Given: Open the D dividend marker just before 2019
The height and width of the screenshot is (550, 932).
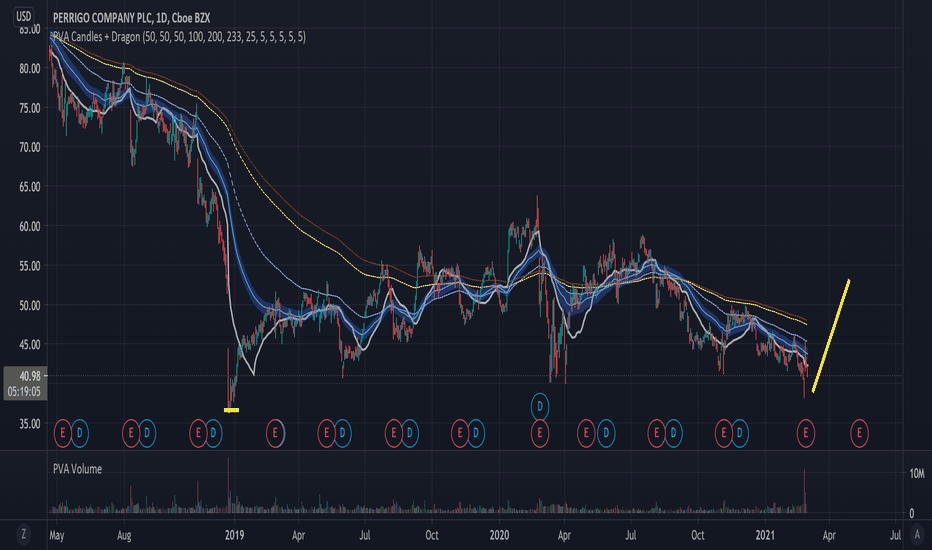Looking at the screenshot, I should pyautogui.click(x=213, y=433).
